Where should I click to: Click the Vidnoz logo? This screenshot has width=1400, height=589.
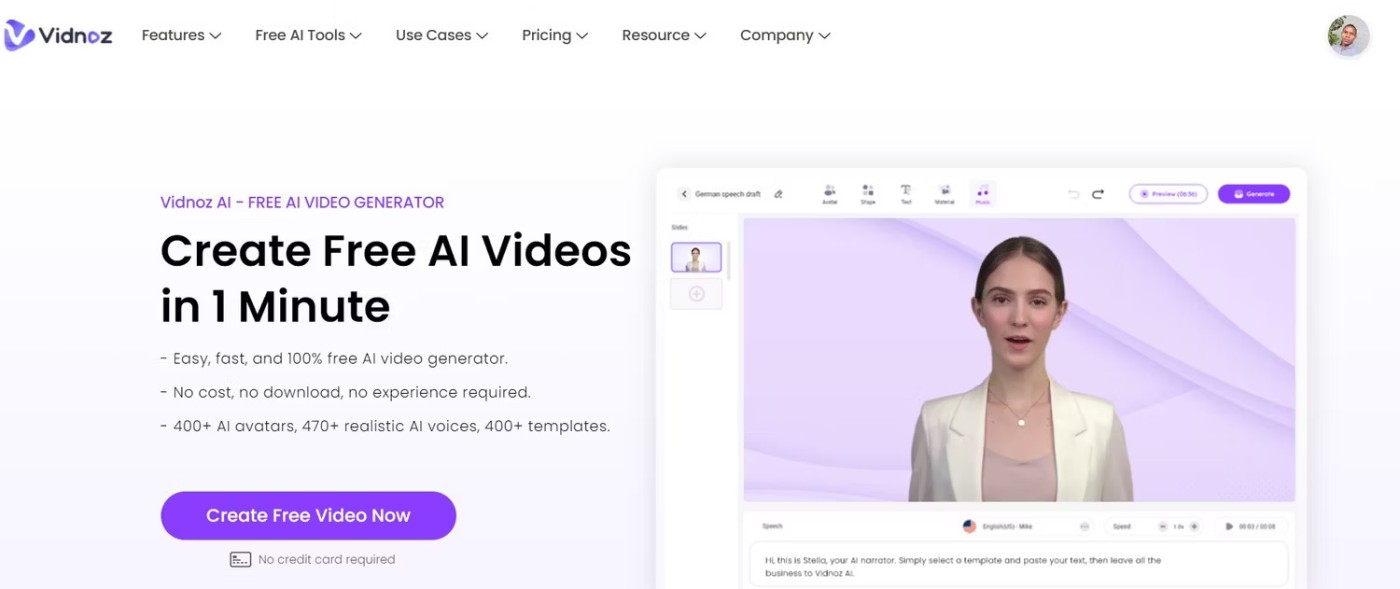coord(58,36)
